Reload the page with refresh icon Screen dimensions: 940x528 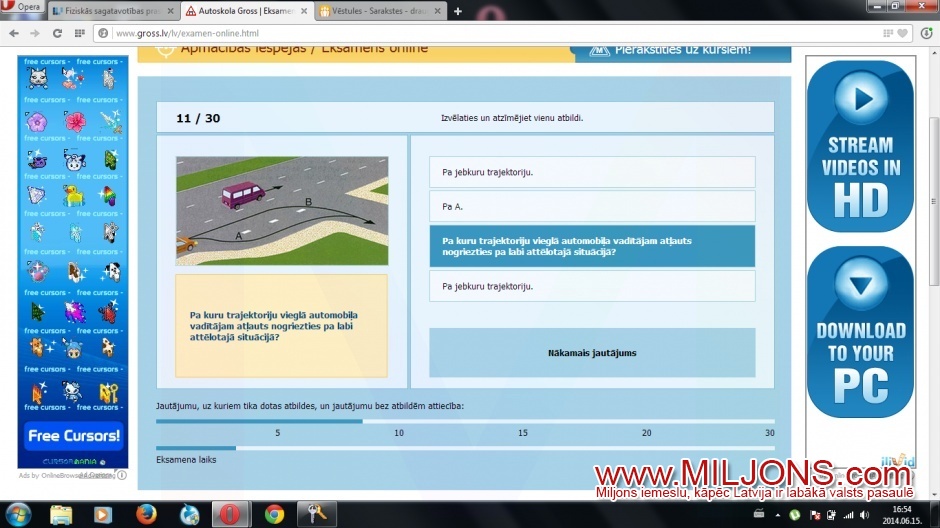click(x=57, y=33)
